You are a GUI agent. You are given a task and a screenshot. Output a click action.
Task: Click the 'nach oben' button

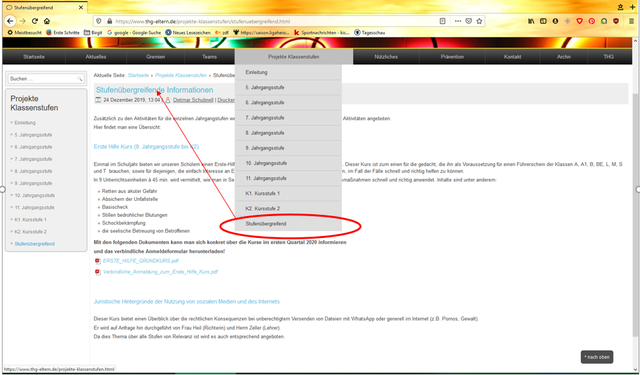597,357
